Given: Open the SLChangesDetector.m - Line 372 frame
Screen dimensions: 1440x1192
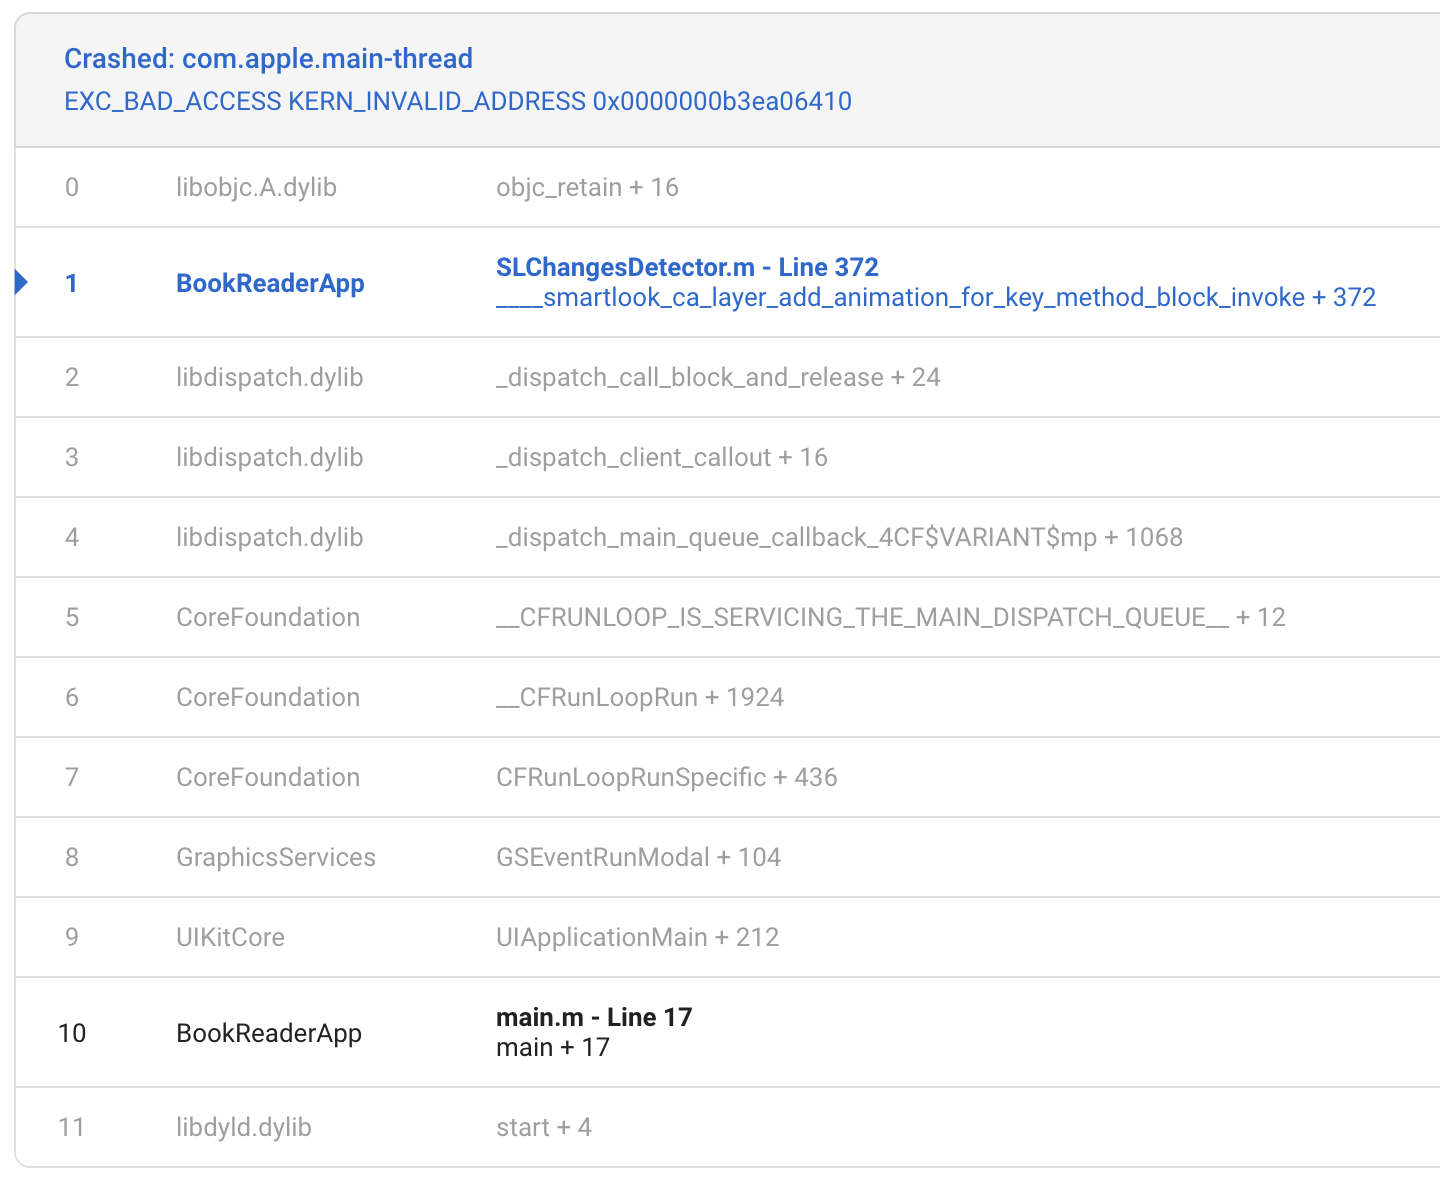Looking at the screenshot, I should click(x=687, y=267).
